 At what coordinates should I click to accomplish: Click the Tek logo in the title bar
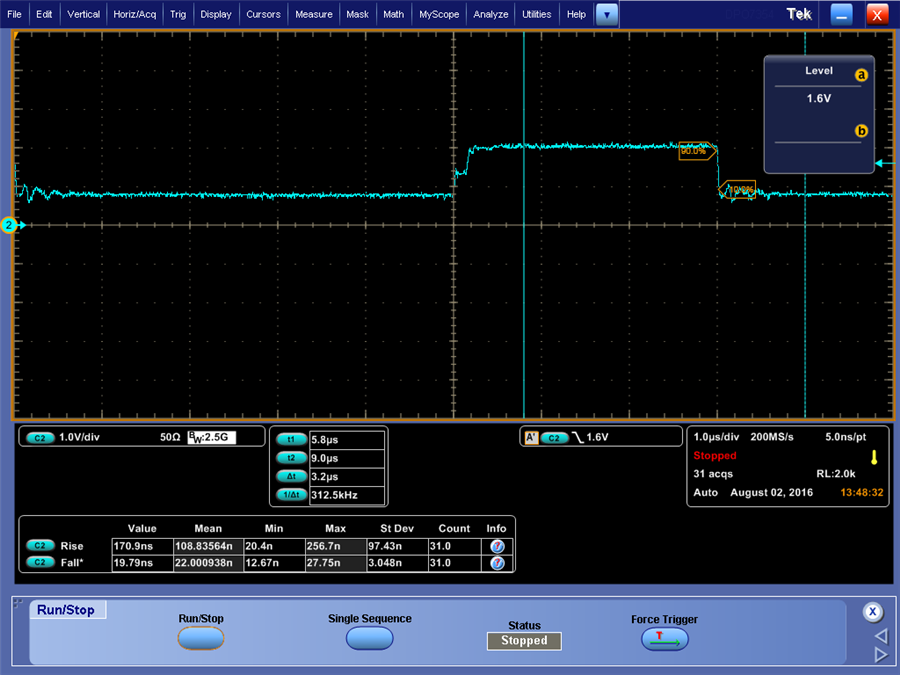pyautogui.click(x=799, y=14)
